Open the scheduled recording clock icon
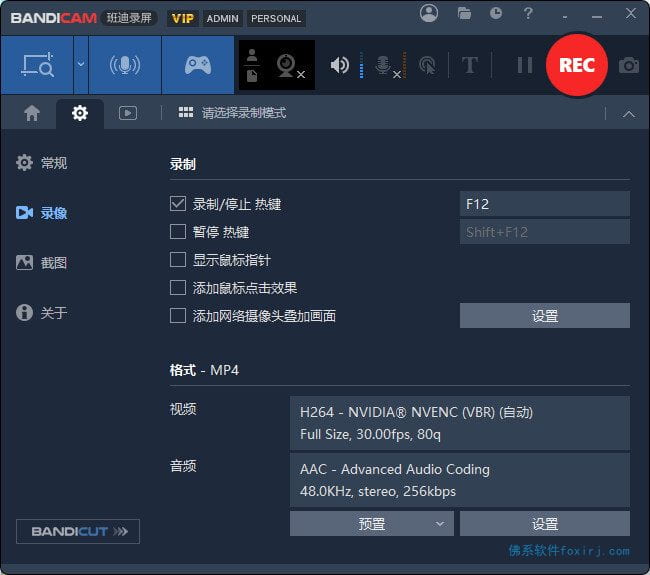 [496, 14]
